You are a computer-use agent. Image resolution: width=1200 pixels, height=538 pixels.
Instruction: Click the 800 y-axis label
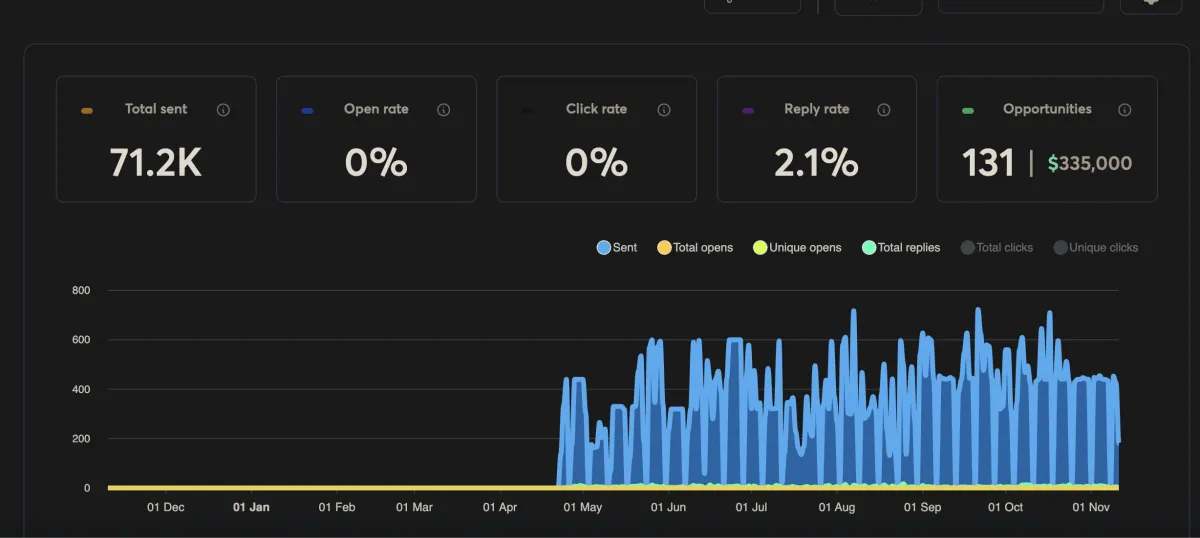81,291
